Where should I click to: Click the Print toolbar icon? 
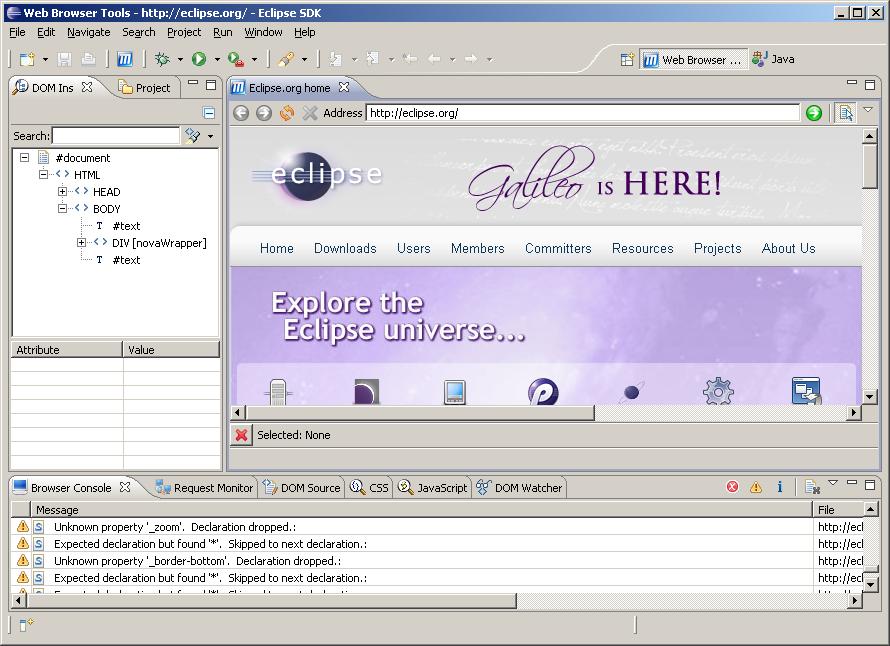88,59
